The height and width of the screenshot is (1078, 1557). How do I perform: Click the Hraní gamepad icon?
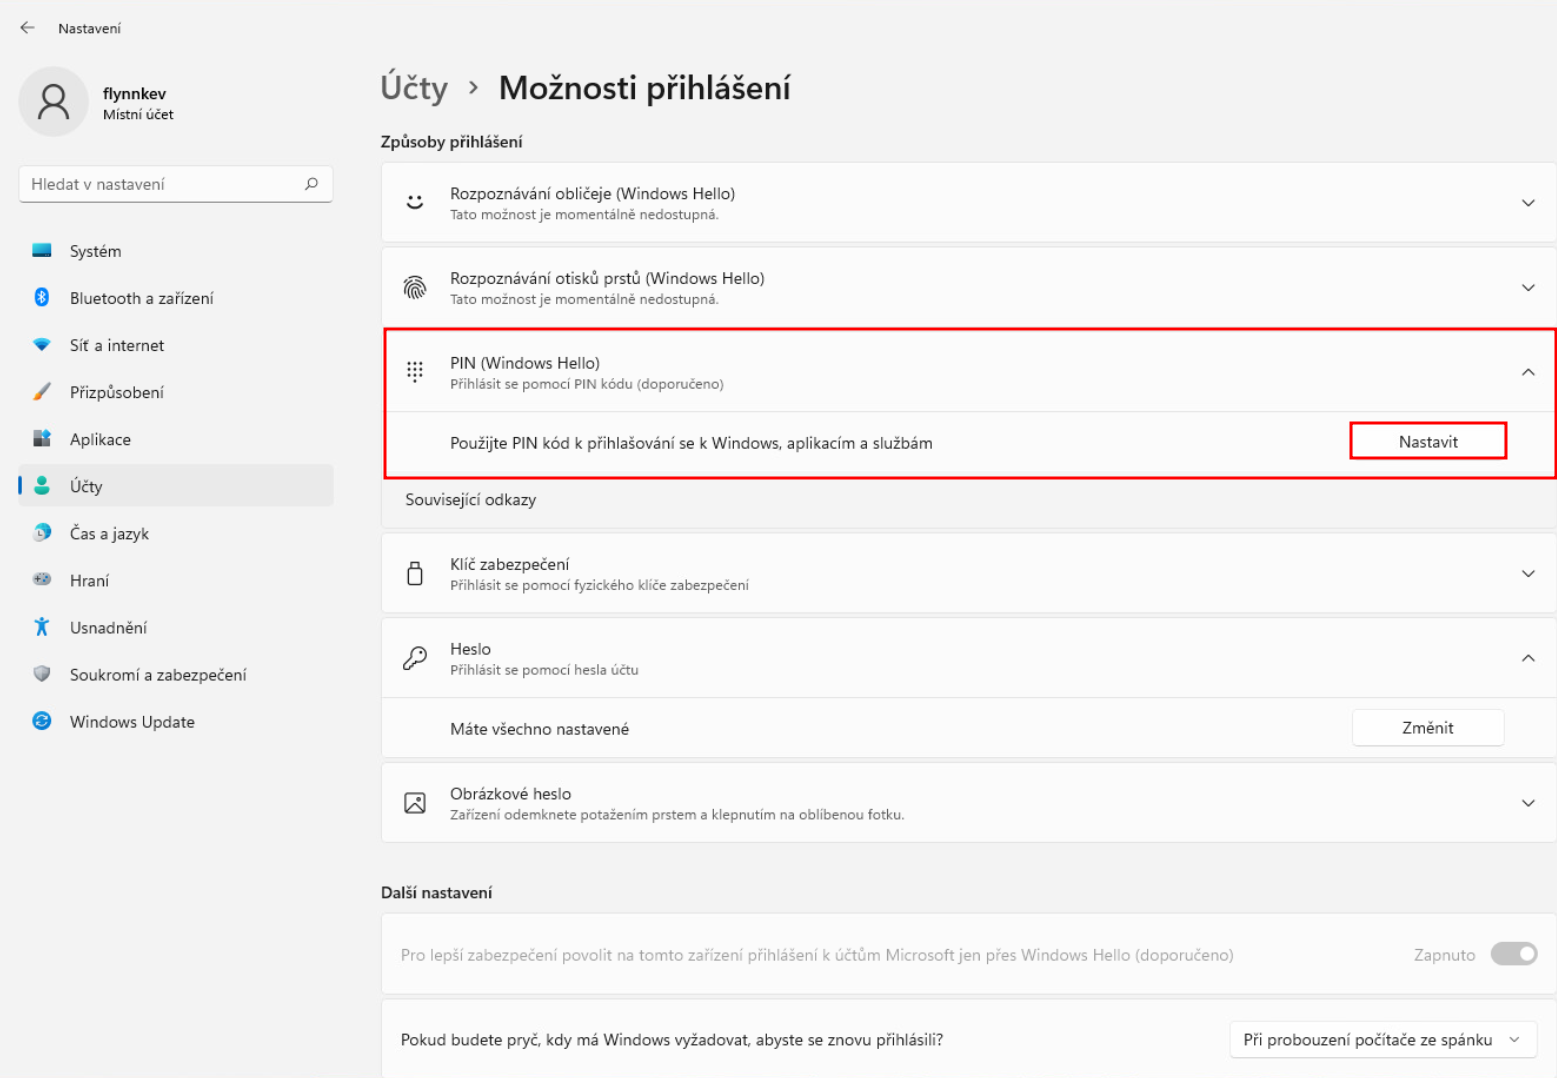pyautogui.click(x=42, y=580)
